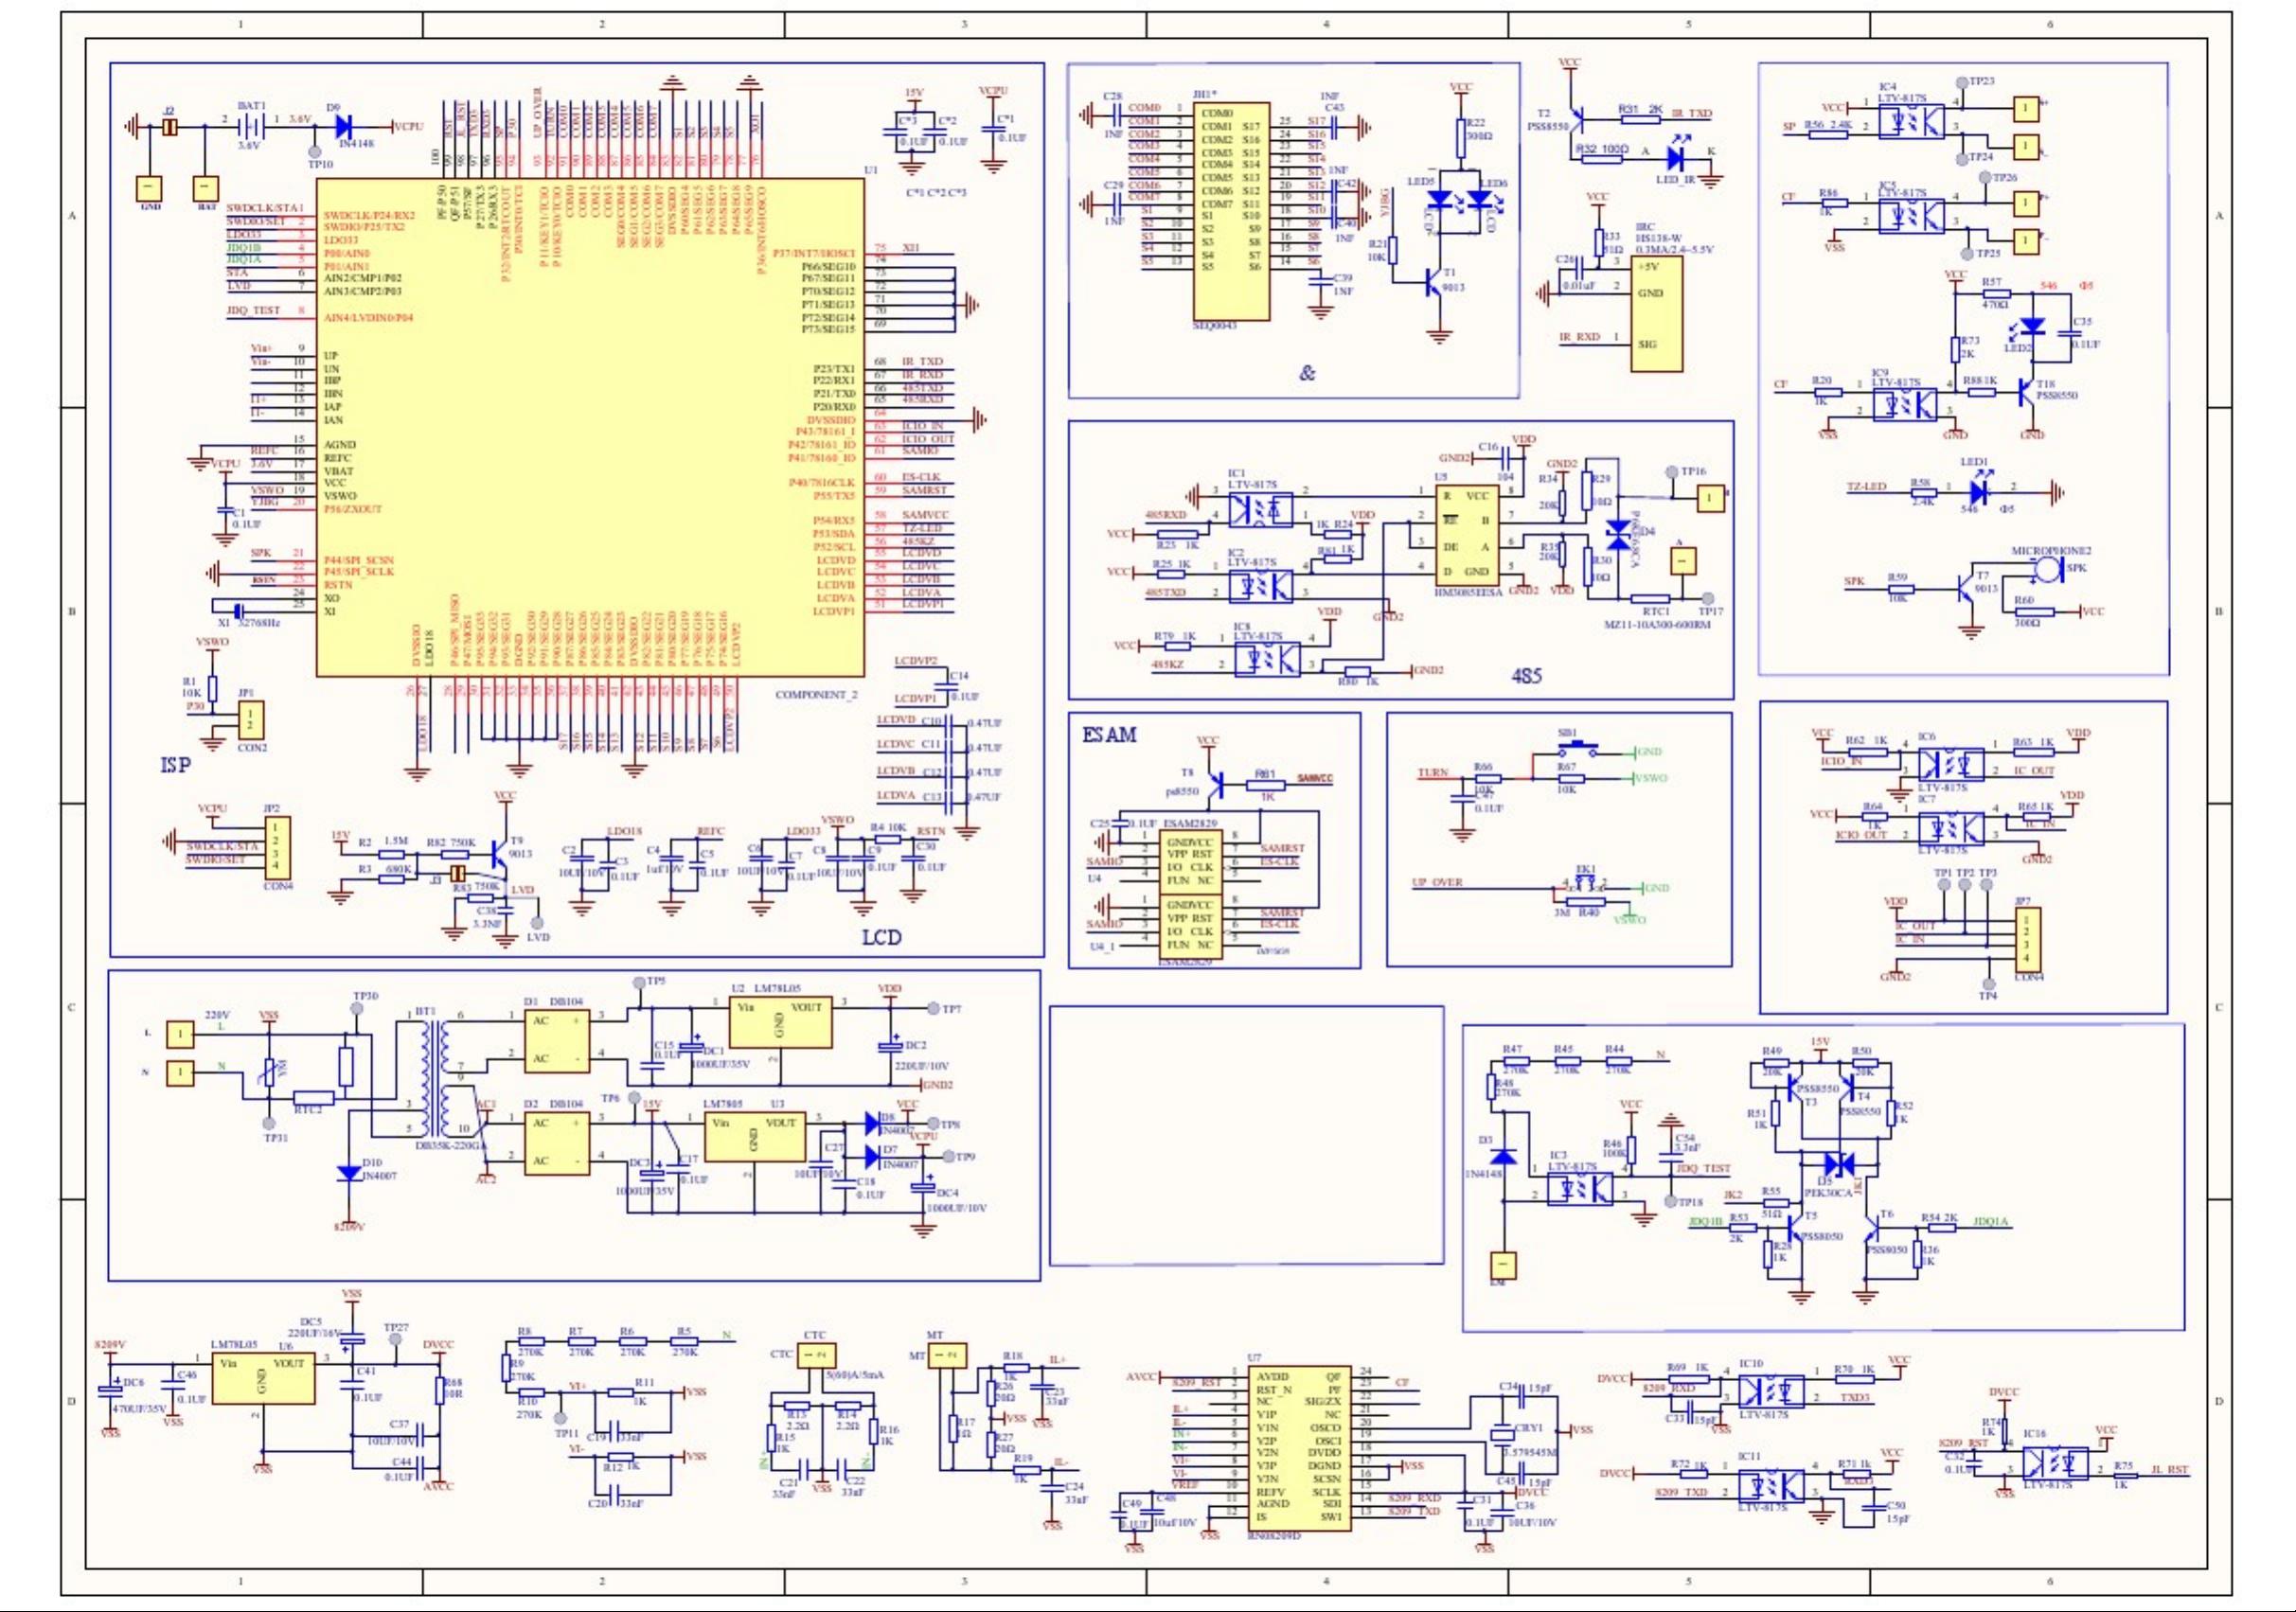2296x1612 pixels.
Task: Click the HM3085EESA RS485 transceiver U5
Action: 1466,537
